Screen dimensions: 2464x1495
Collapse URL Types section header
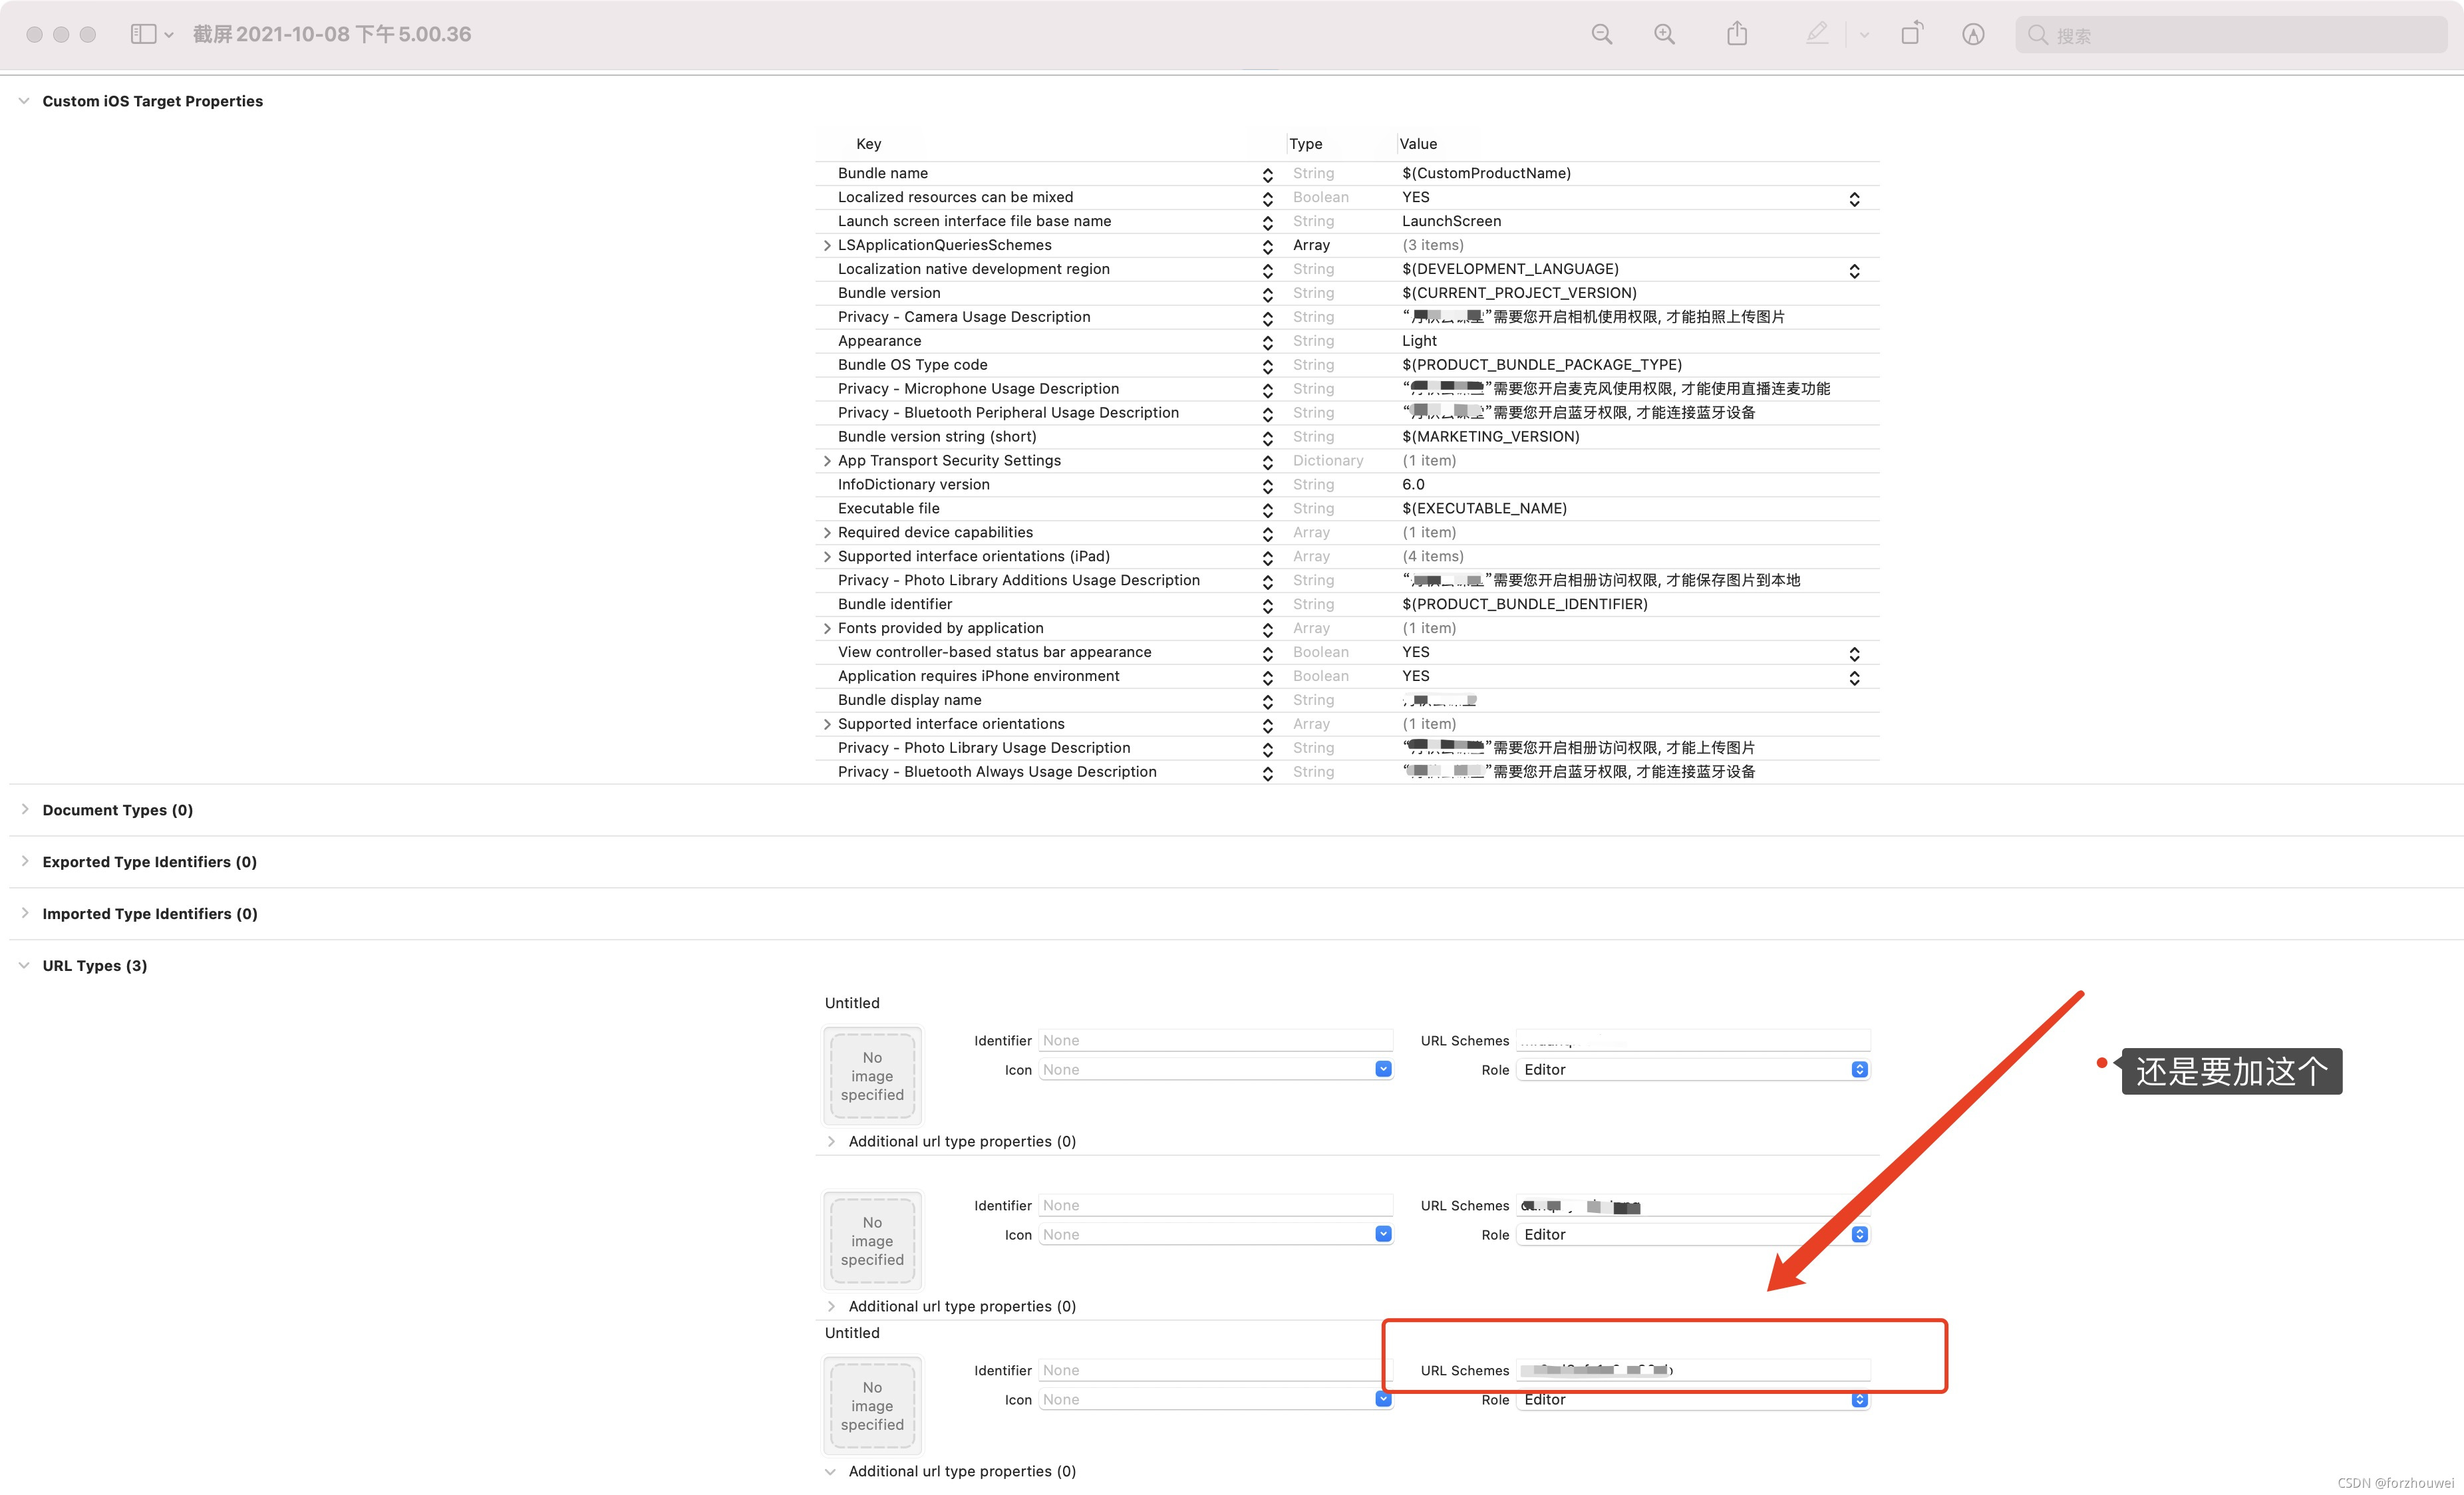24,966
